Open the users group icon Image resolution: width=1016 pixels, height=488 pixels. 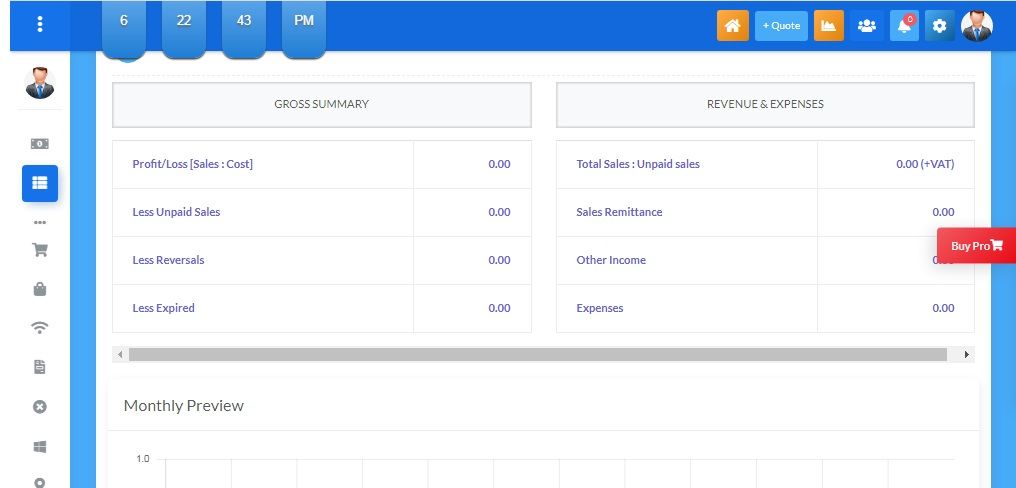[x=866, y=26]
